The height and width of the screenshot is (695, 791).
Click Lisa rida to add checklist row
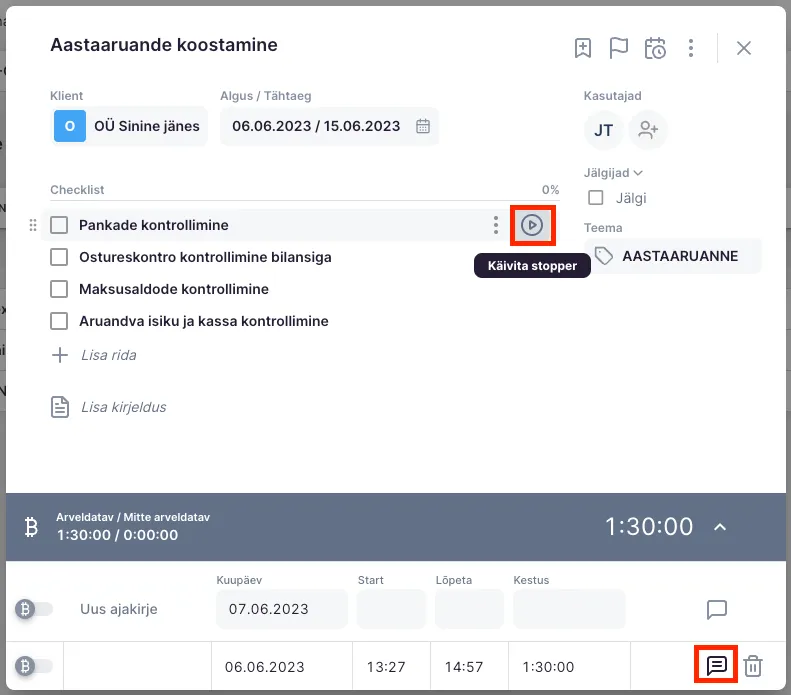[107, 355]
